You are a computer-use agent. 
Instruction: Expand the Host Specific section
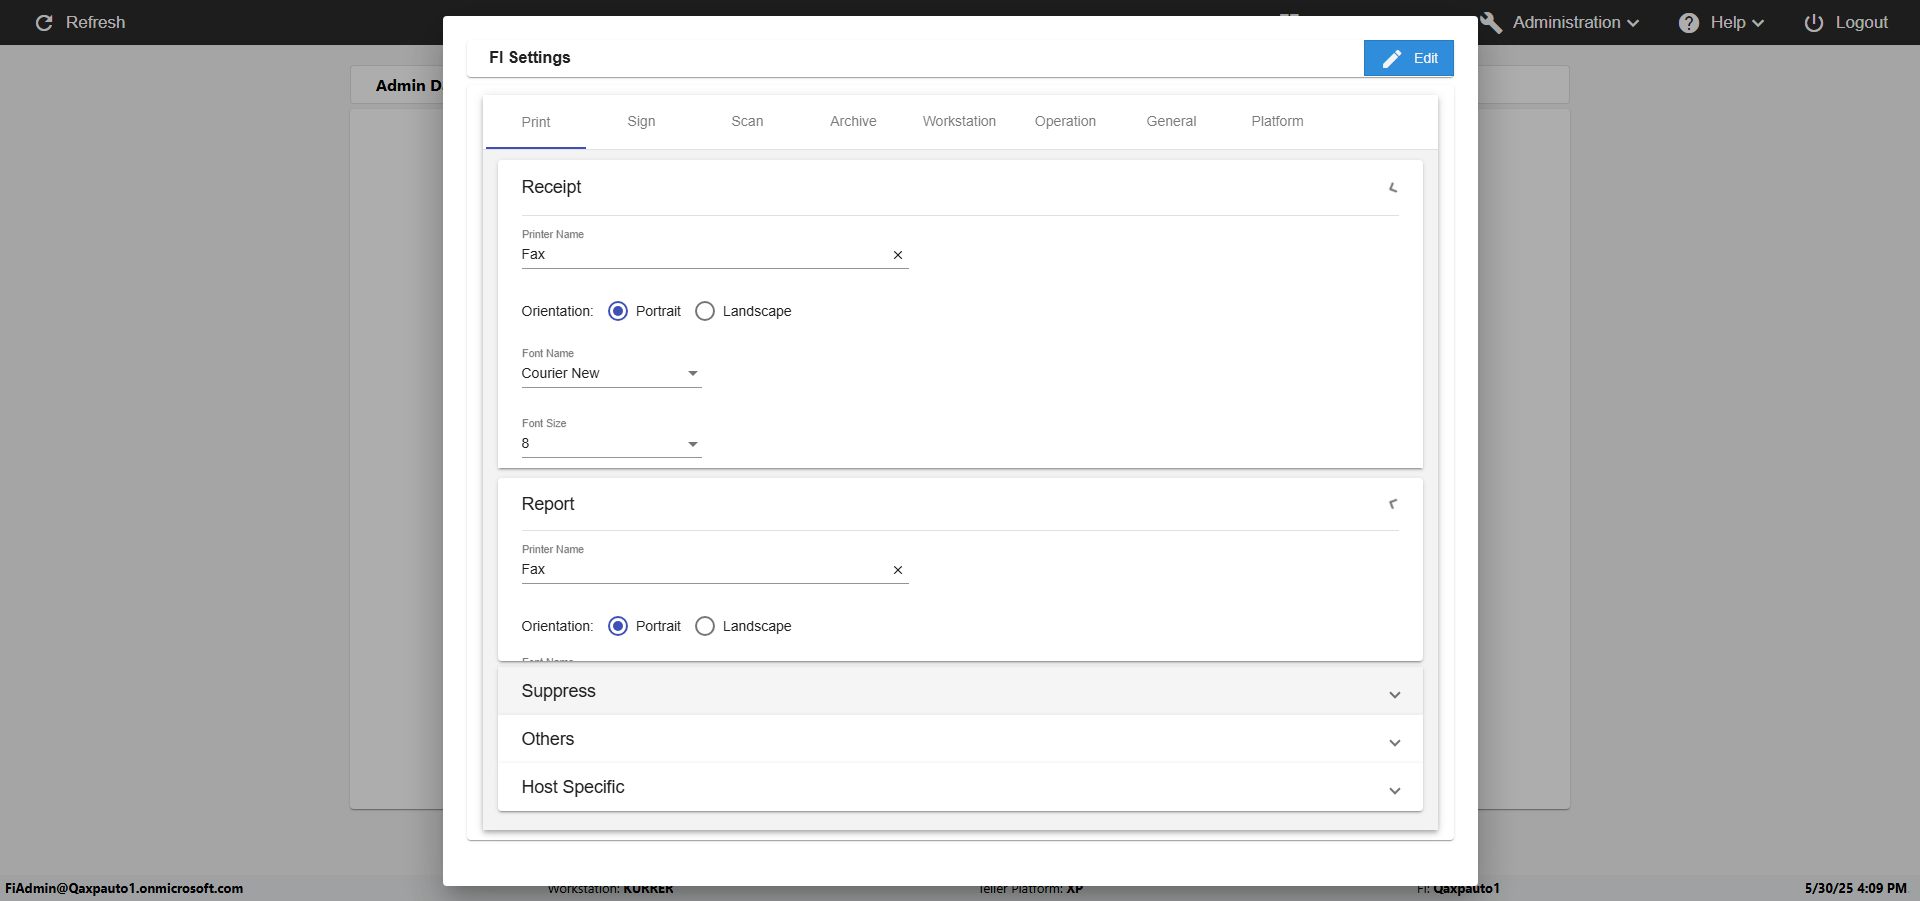click(1394, 791)
